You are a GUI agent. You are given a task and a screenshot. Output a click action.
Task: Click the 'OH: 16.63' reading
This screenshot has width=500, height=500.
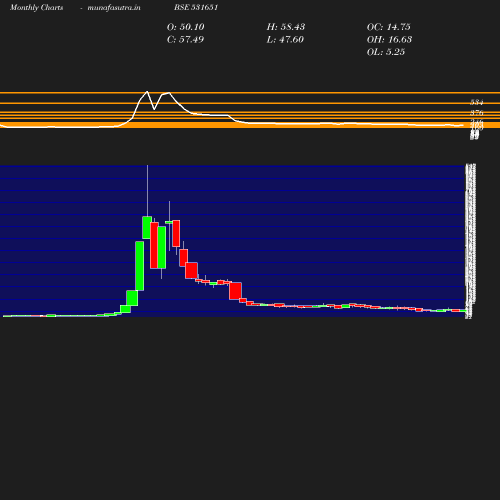[x=389, y=40]
